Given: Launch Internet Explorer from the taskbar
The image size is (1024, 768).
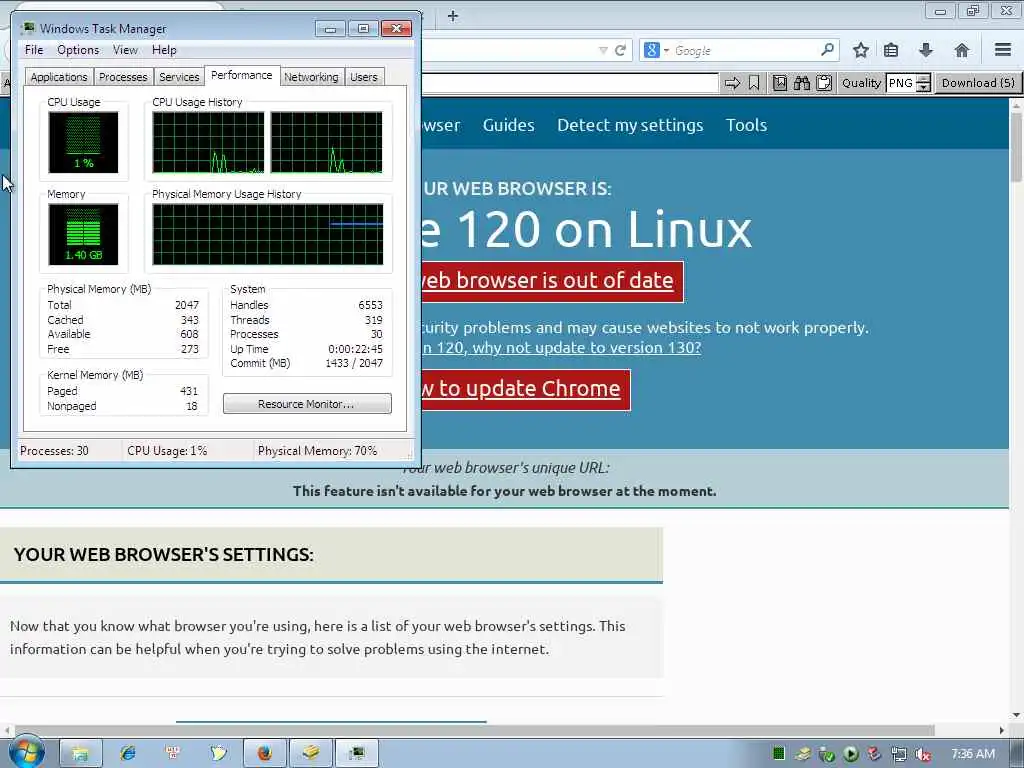Looking at the screenshot, I should click(127, 754).
